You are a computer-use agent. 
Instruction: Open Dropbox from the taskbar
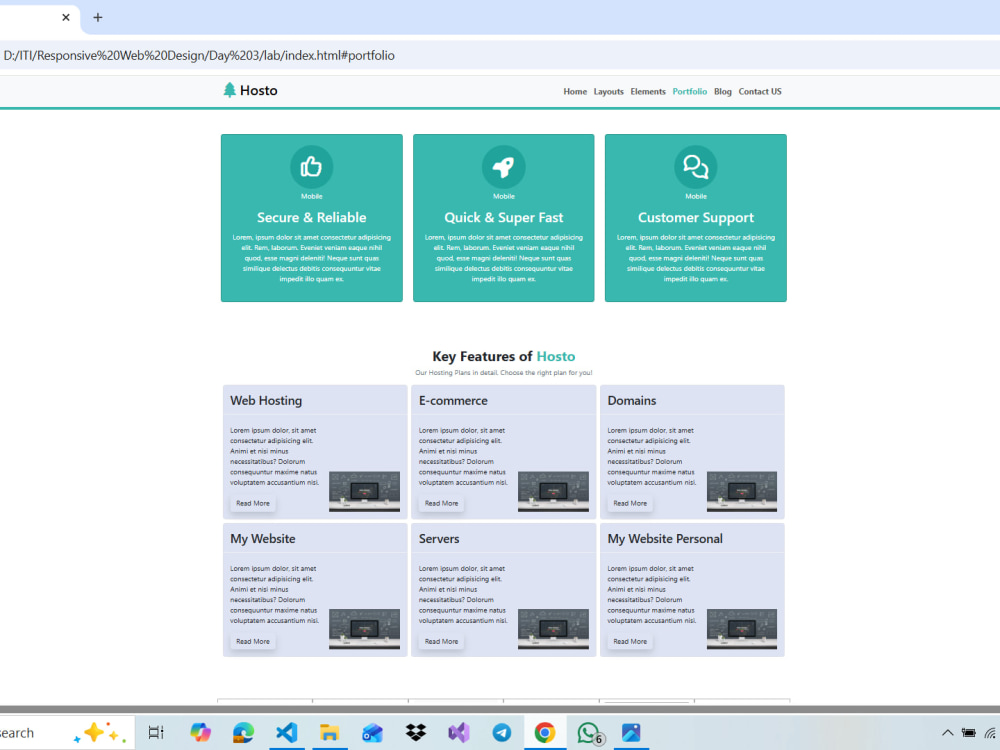tap(416, 732)
